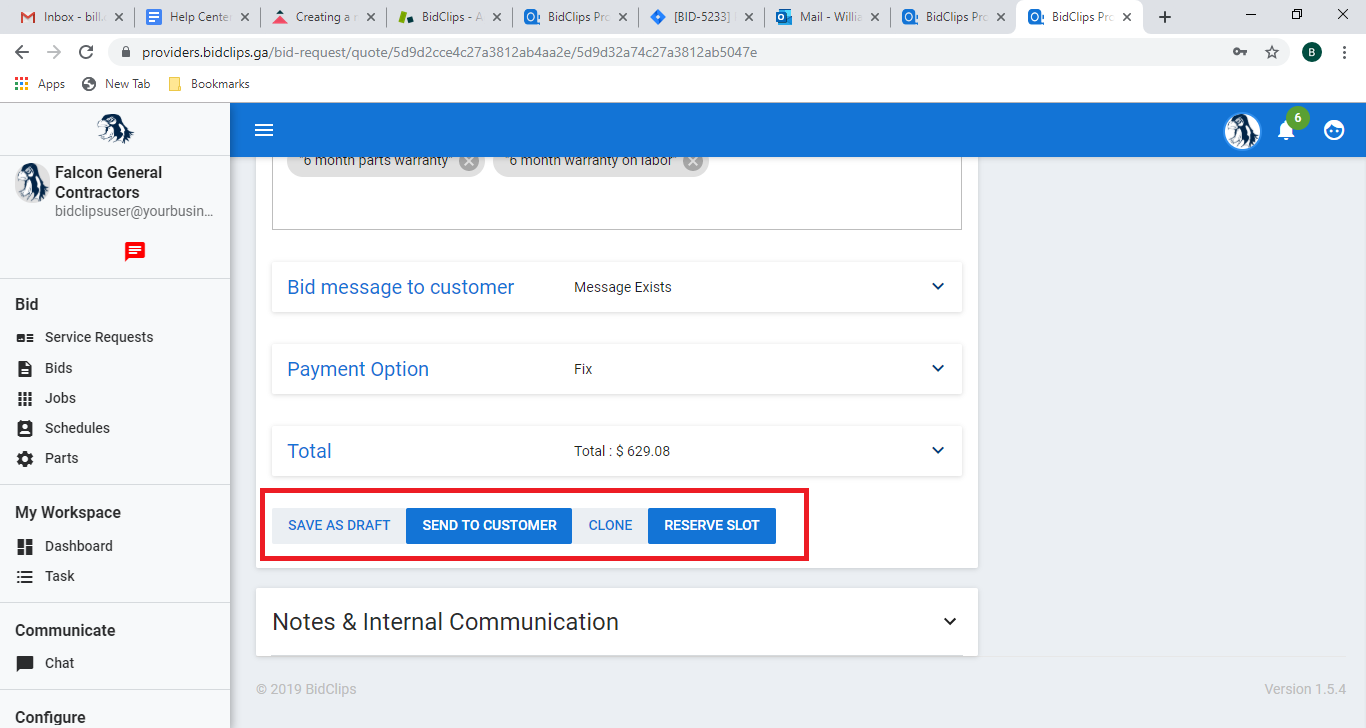The width and height of the screenshot is (1366, 728).
Task: Close the Gmail Inbox tab
Action: 119,17
